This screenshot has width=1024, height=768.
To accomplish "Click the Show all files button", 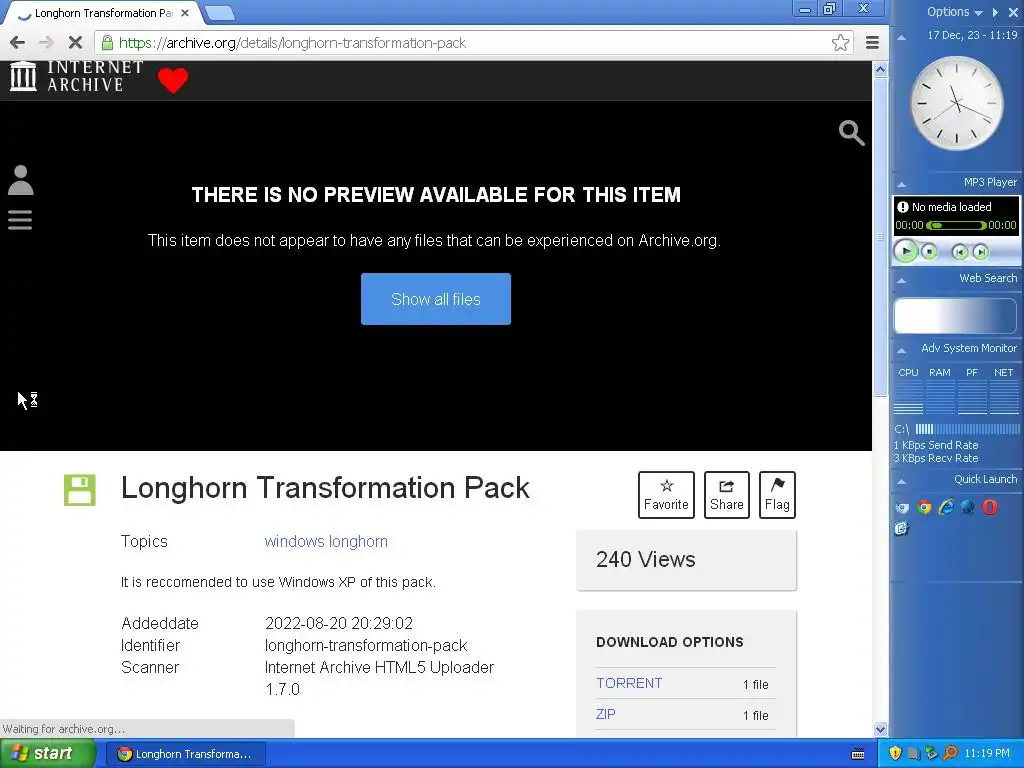I will (436, 299).
